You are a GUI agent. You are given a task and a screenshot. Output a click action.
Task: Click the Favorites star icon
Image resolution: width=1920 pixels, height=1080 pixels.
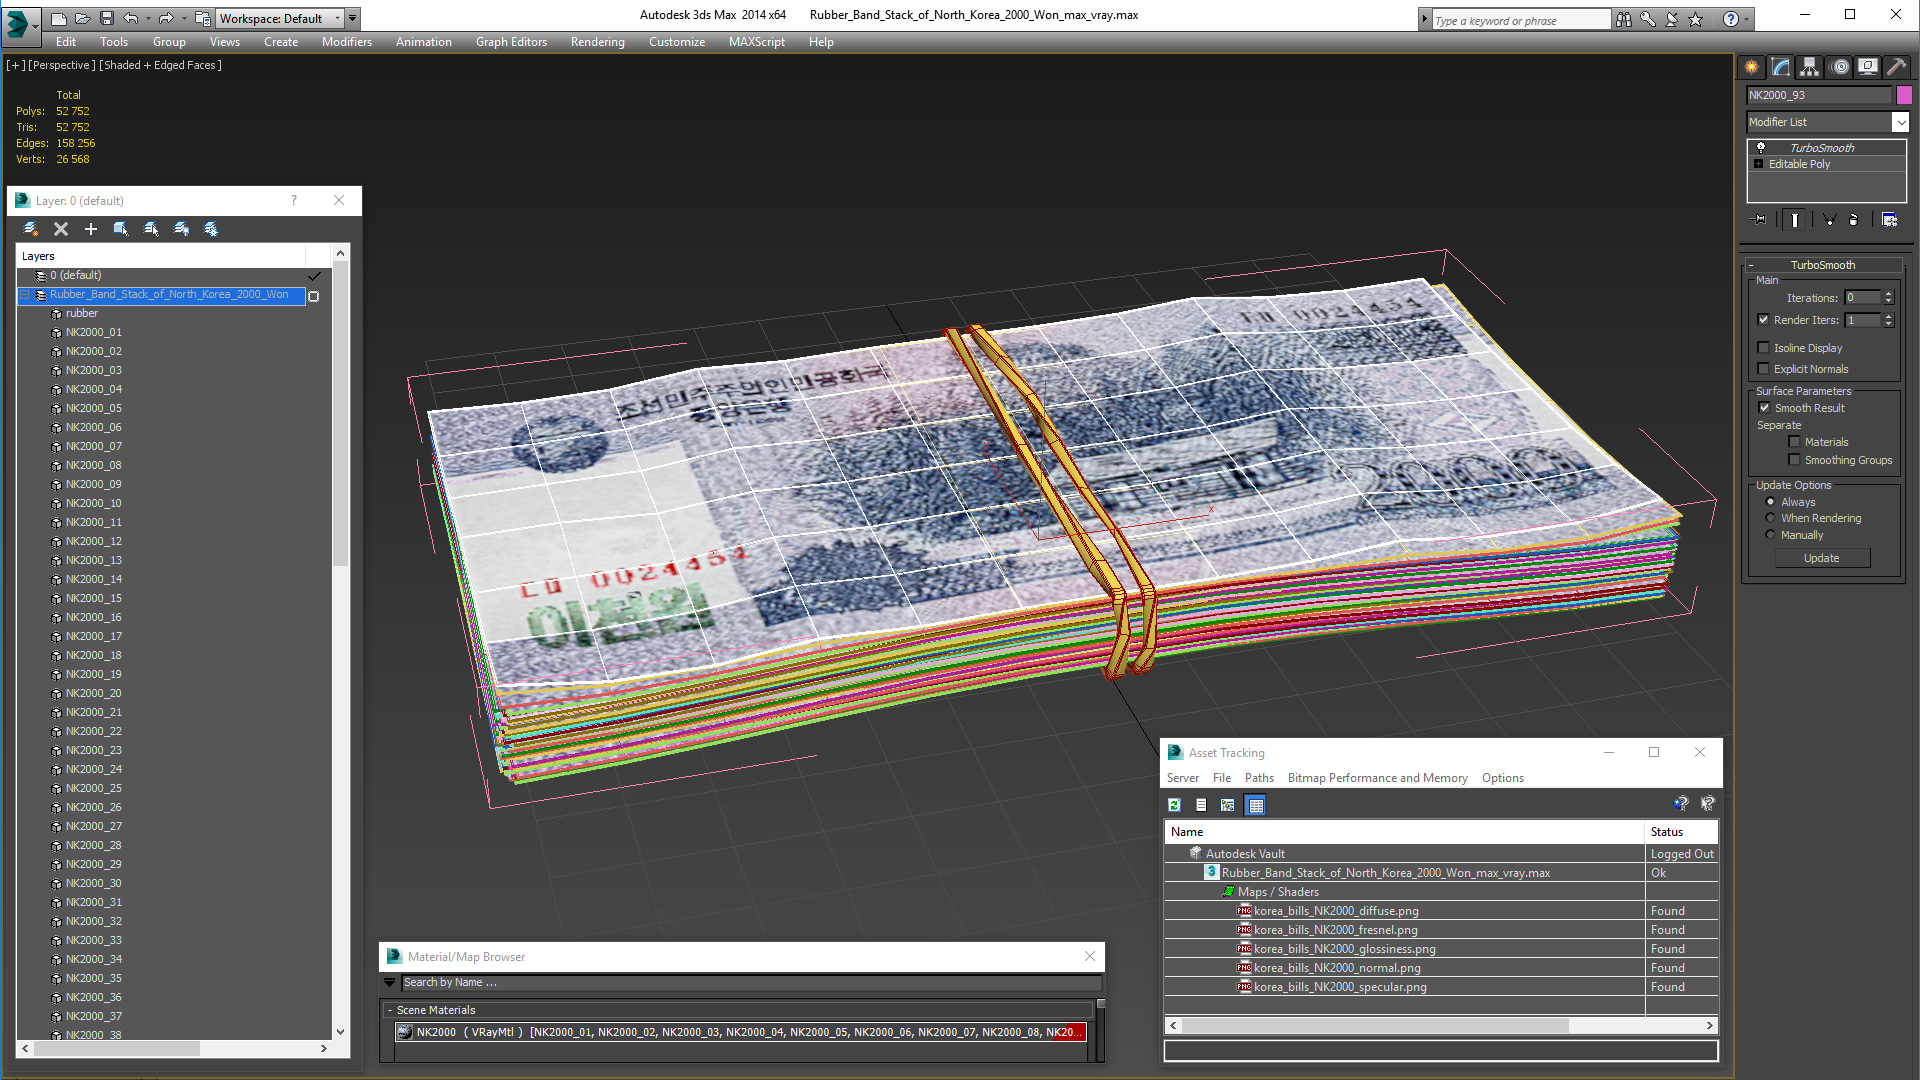click(x=1695, y=19)
